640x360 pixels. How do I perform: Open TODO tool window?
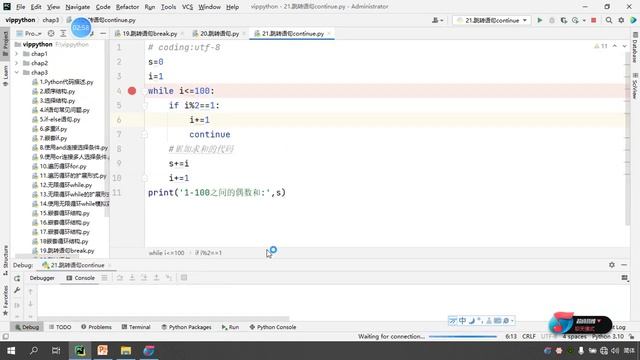[60, 327]
